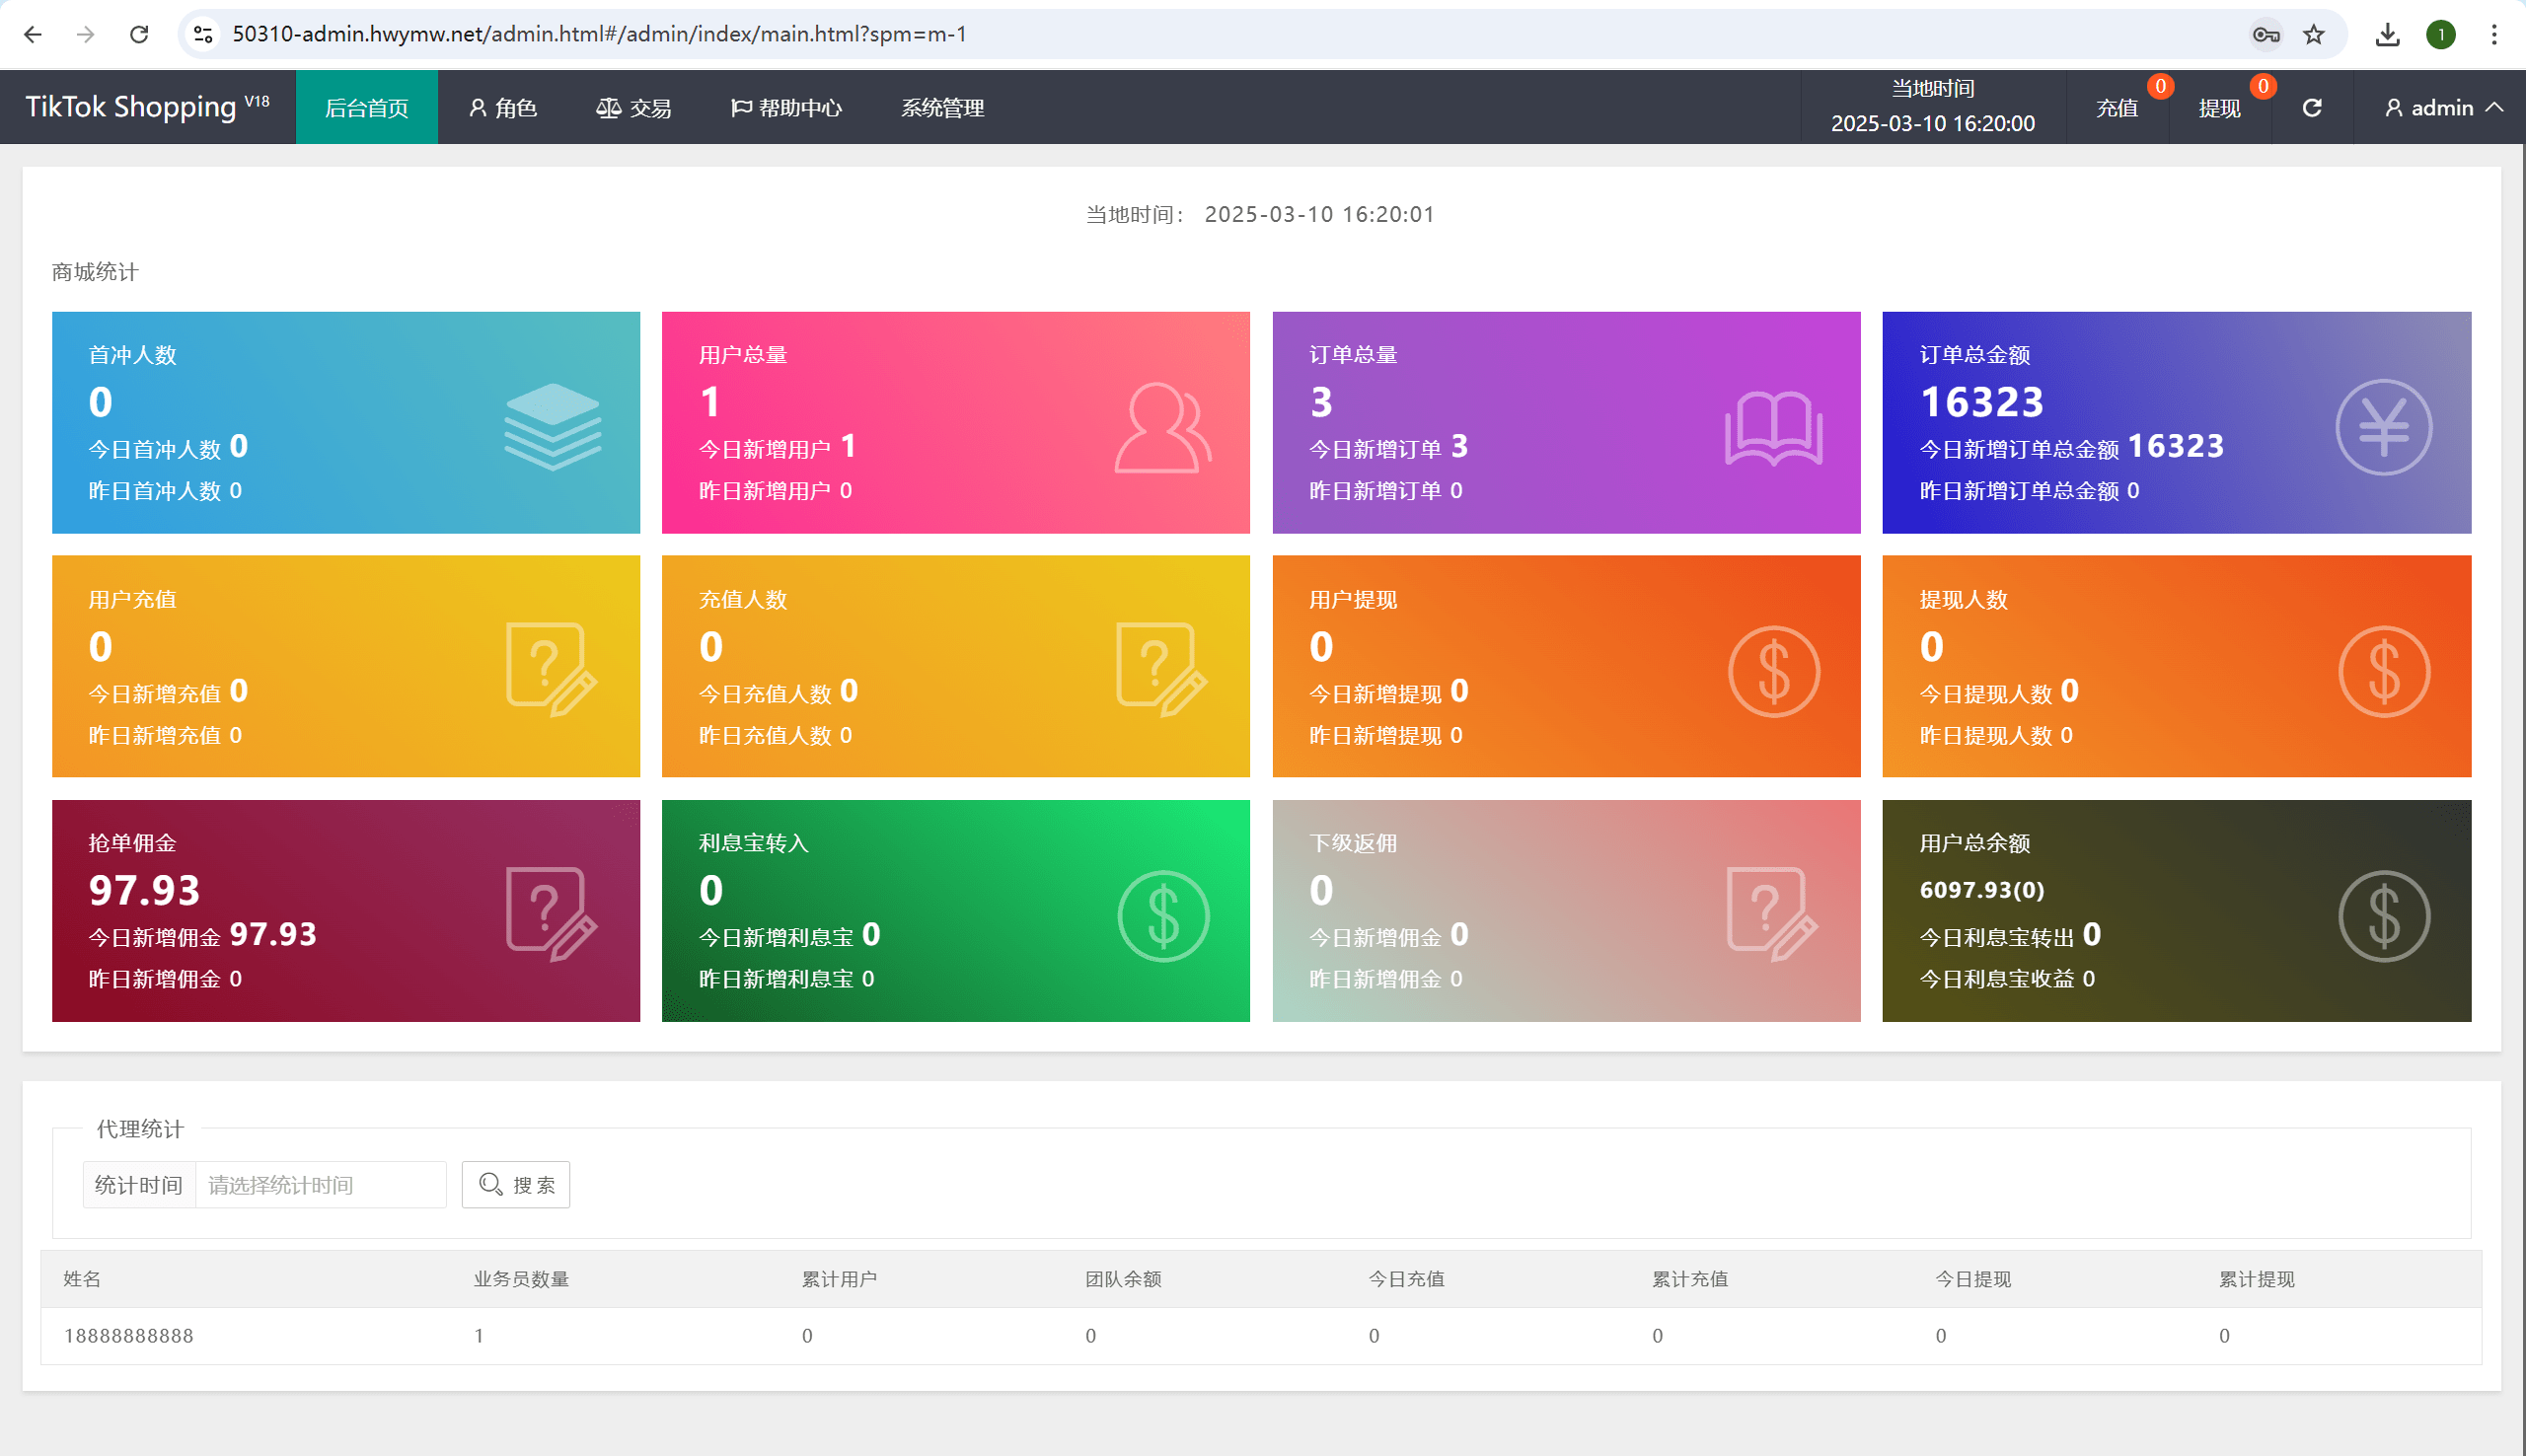The image size is (2526, 1456).
Task: Click the browser forward arrow
Action: tap(87, 33)
